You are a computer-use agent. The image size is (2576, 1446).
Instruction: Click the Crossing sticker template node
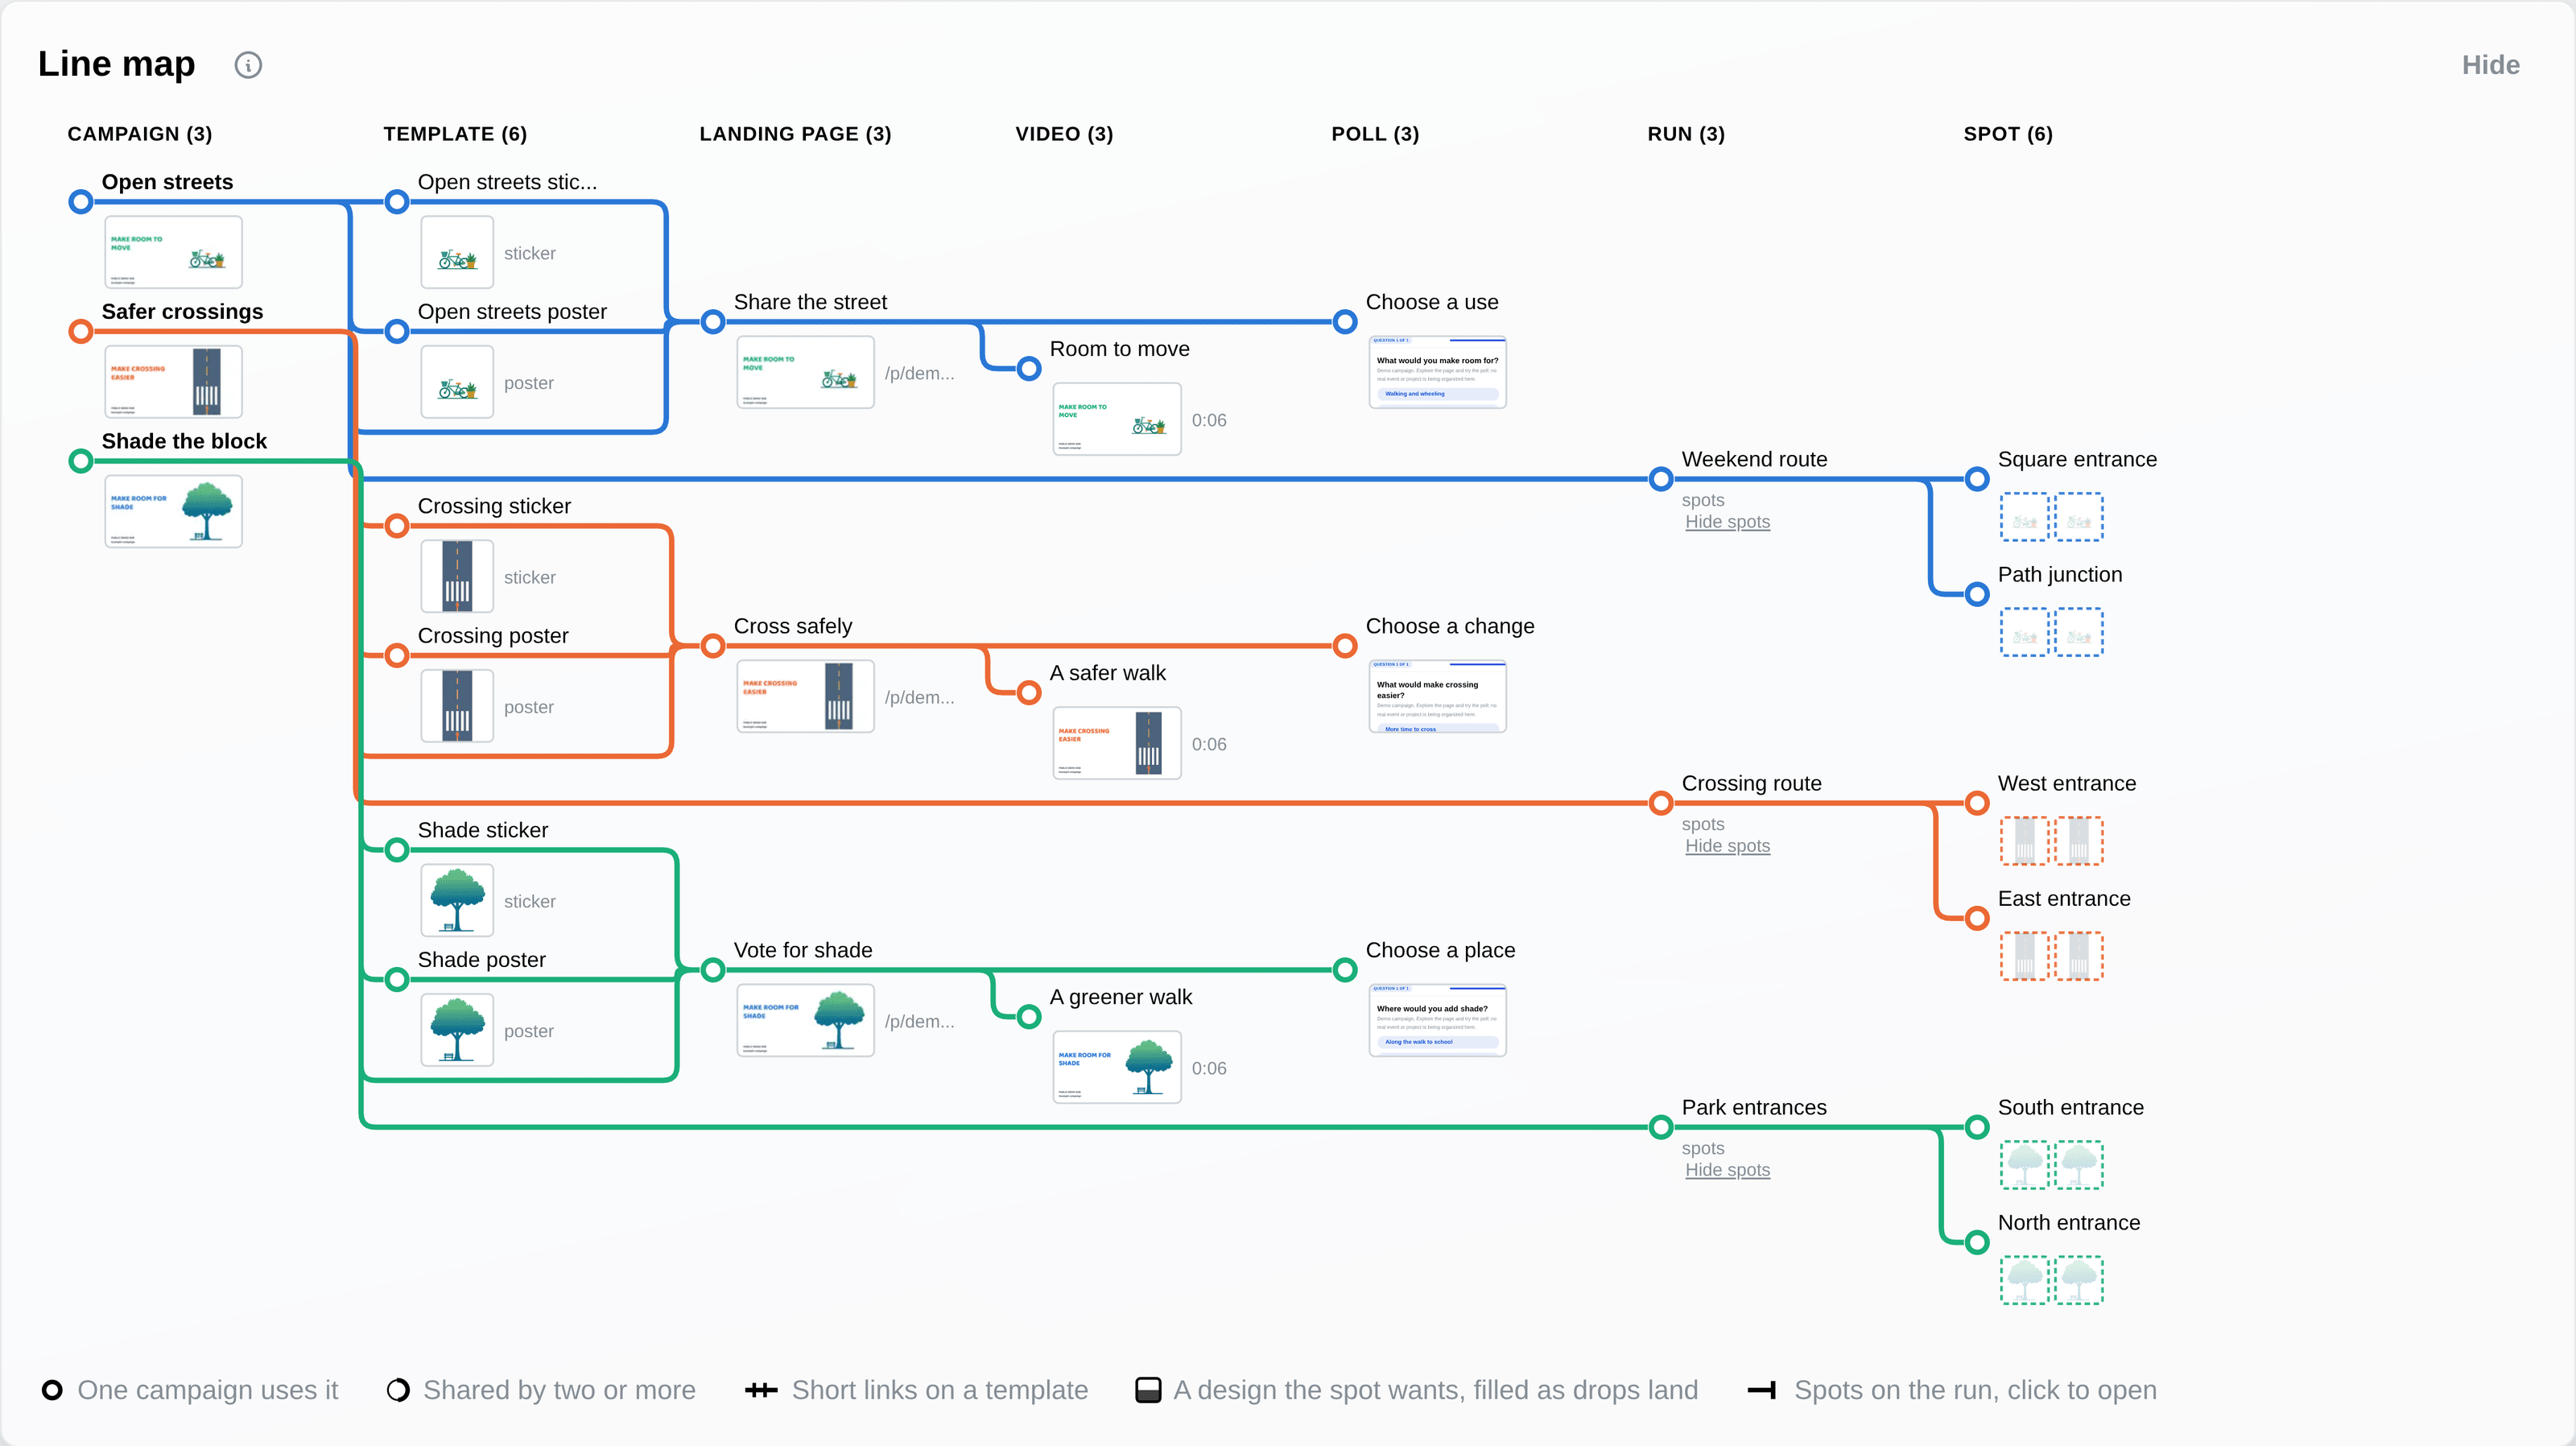pyautogui.click(x=397, y=526)
